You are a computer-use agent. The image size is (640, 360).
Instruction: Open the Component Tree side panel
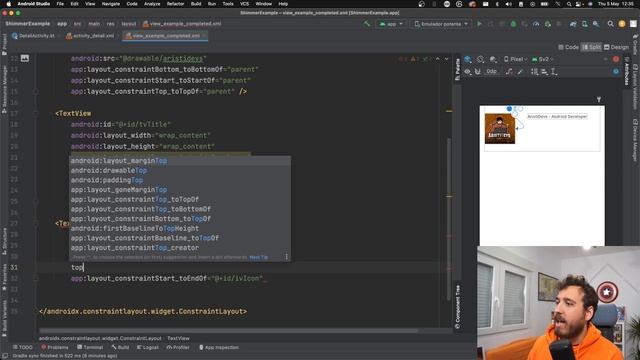pos(458,306)
